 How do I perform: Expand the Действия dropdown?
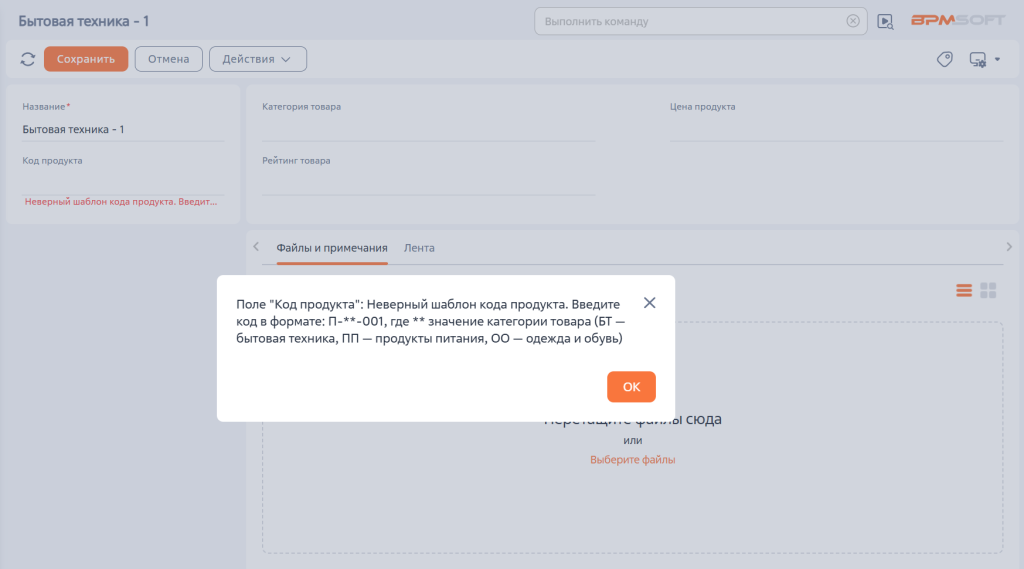click(x=257, y=60)
